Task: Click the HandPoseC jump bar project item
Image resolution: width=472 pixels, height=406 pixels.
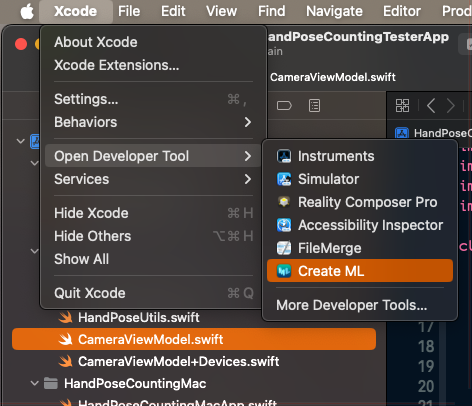Action: (x=433, y=133)
